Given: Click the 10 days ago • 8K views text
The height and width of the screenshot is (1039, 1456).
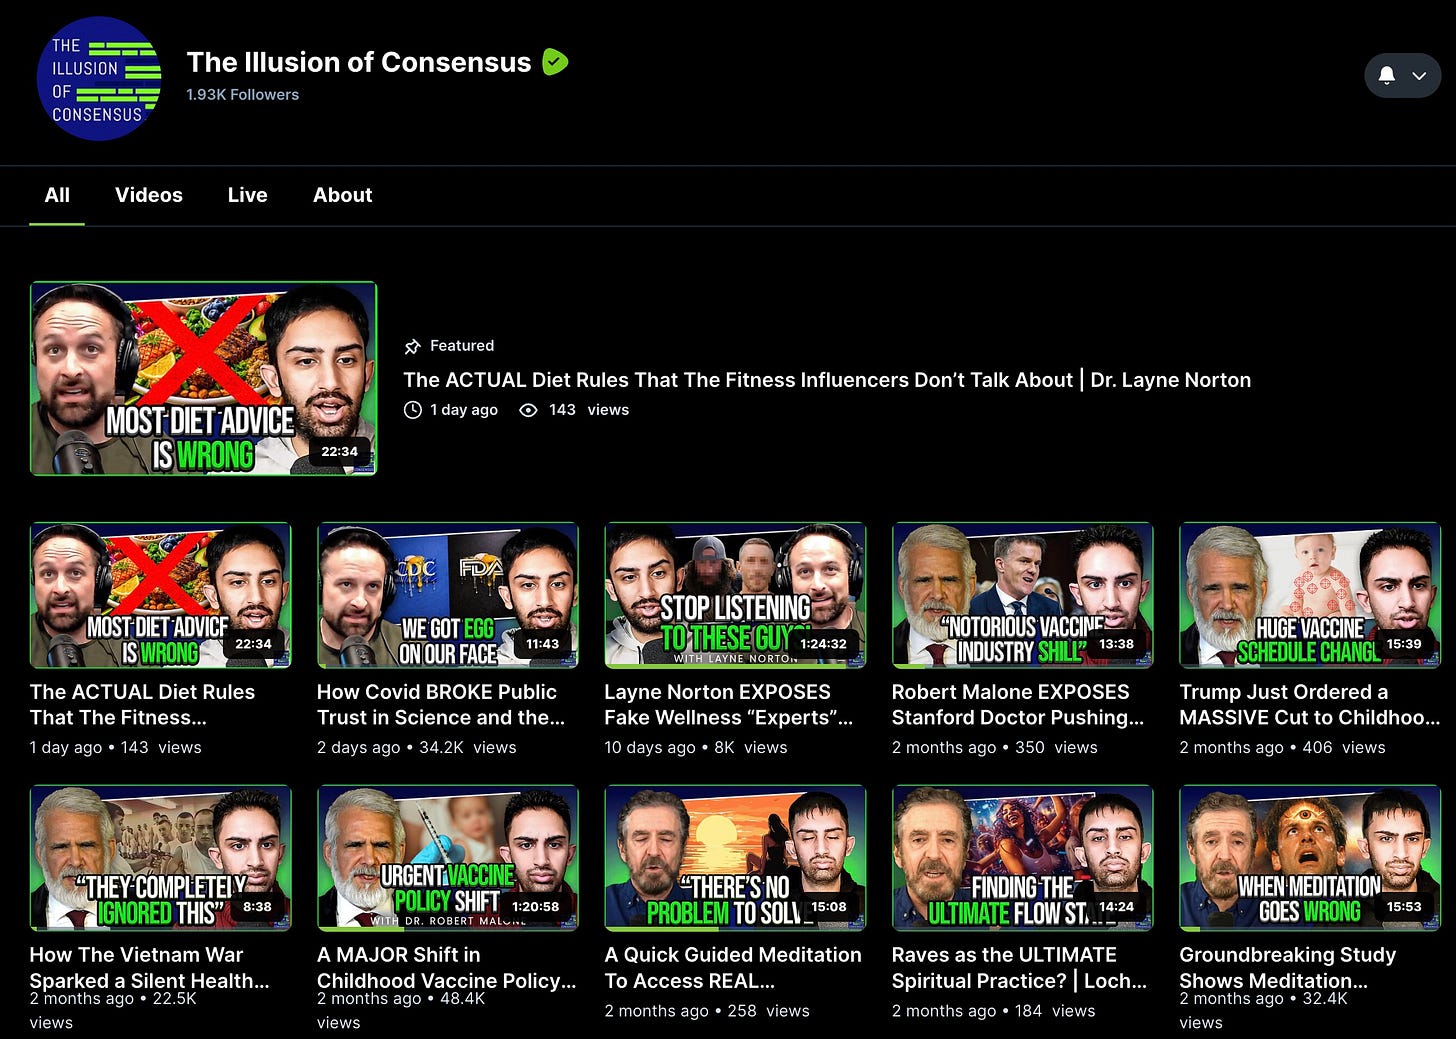Looking at the screenshot, I should (696, 748).
